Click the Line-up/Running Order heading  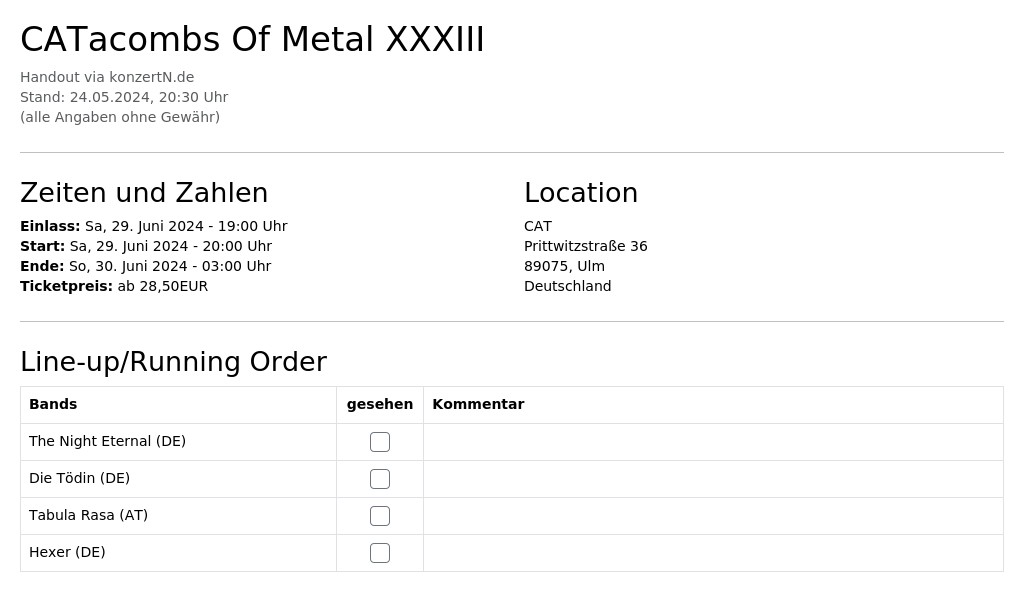point(173,362)
